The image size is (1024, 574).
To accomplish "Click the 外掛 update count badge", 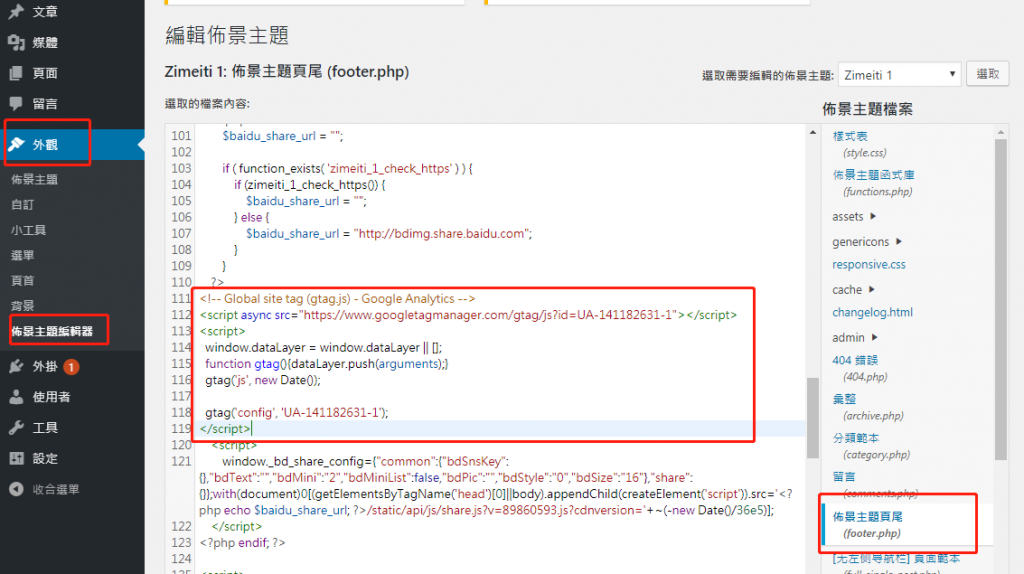I will (x=71, y=367).
